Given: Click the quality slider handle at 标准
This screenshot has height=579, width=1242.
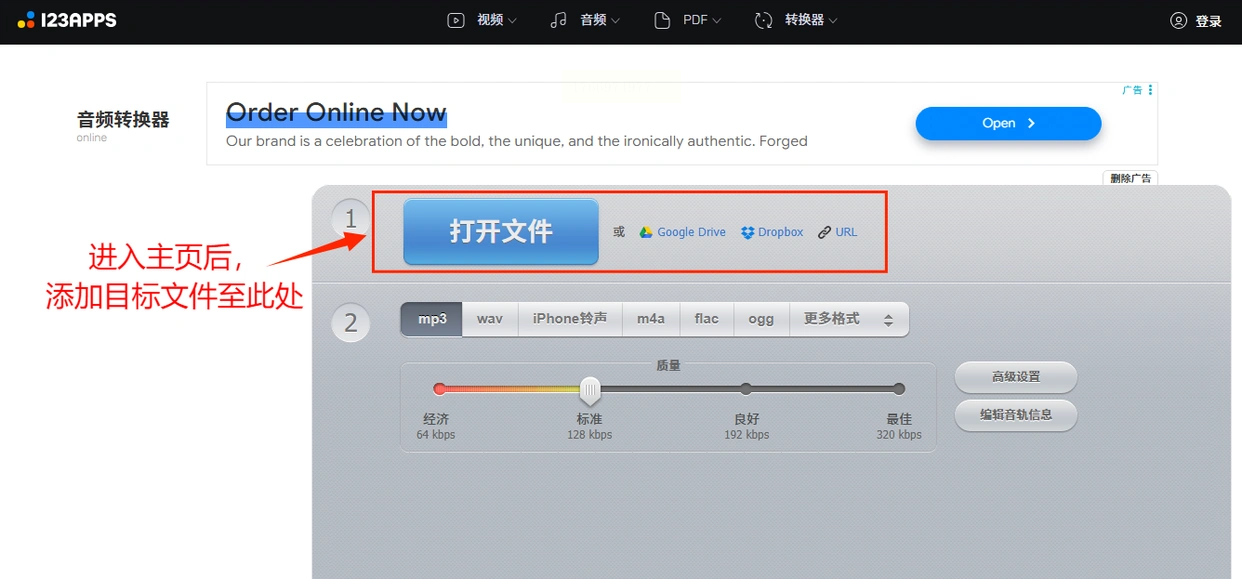Looking at the screenshot, I should pos(590,390).
